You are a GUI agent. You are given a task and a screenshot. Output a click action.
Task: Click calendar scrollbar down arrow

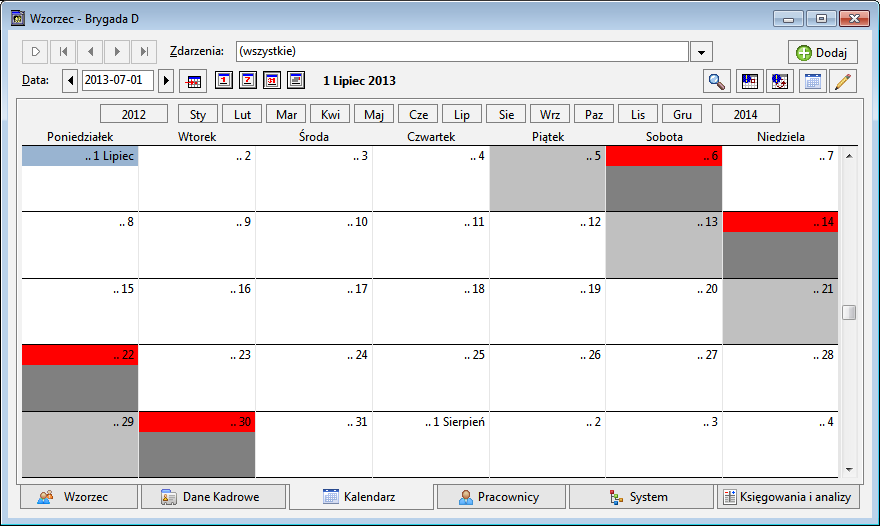click(849, 469)
